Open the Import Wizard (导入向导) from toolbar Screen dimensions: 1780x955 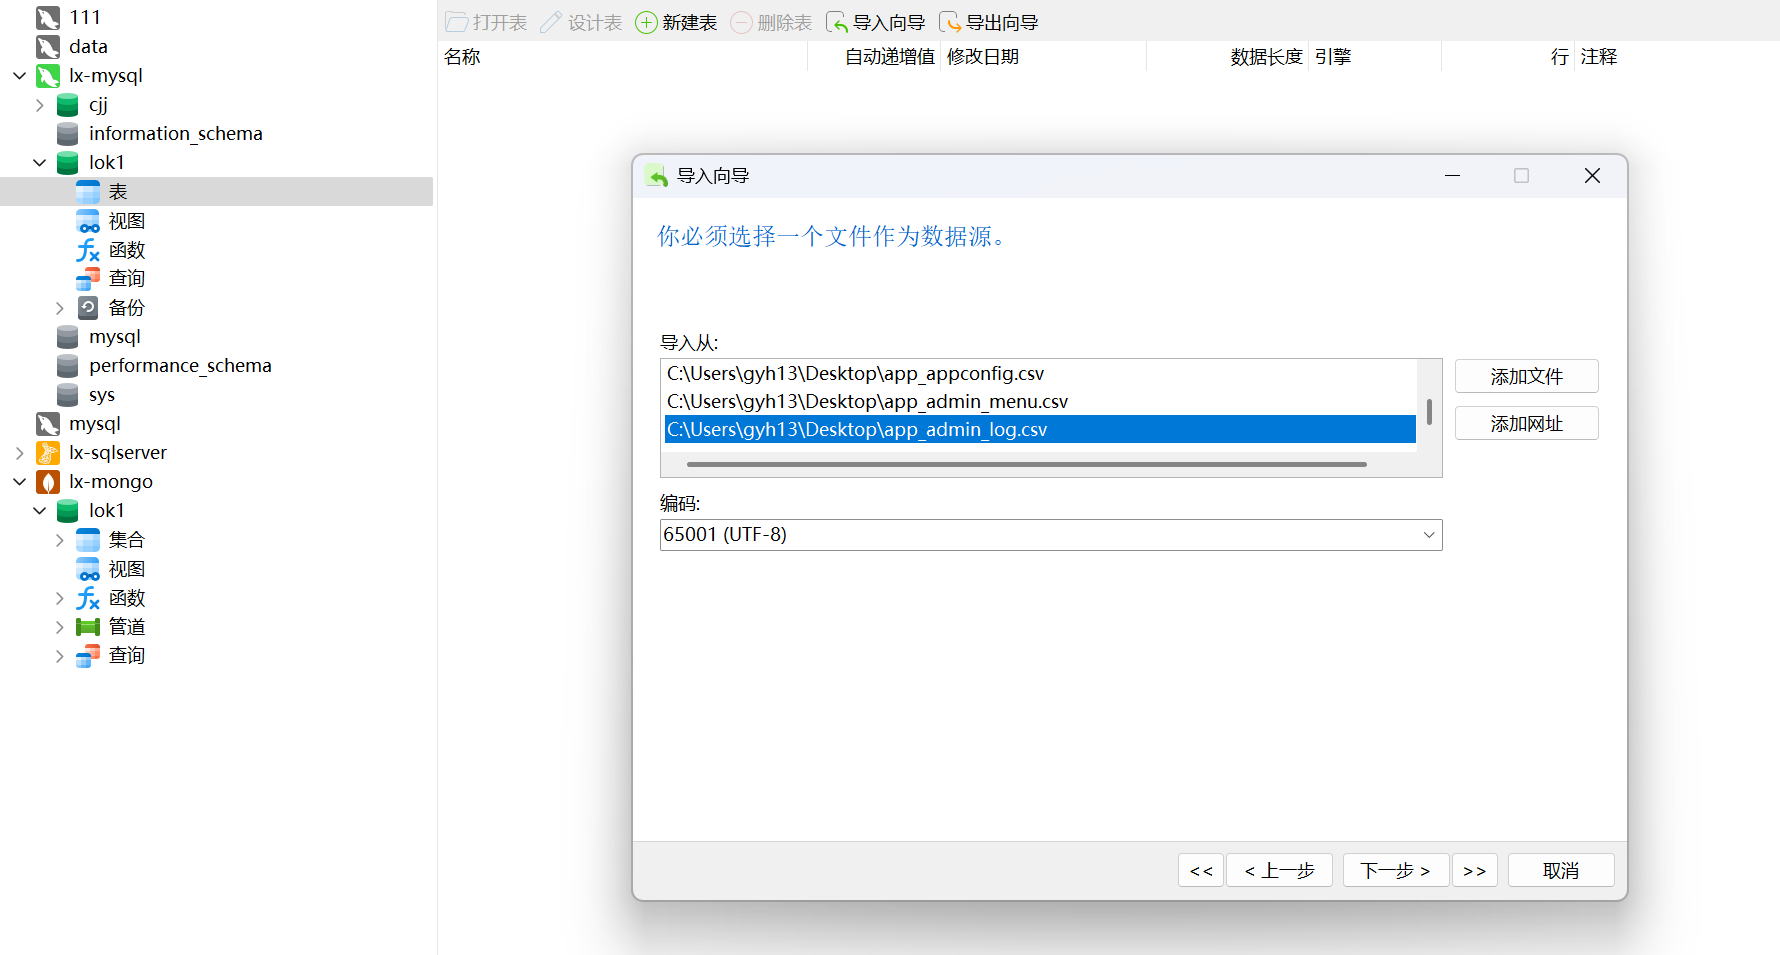pyautogui.click(x=837, y=23)
